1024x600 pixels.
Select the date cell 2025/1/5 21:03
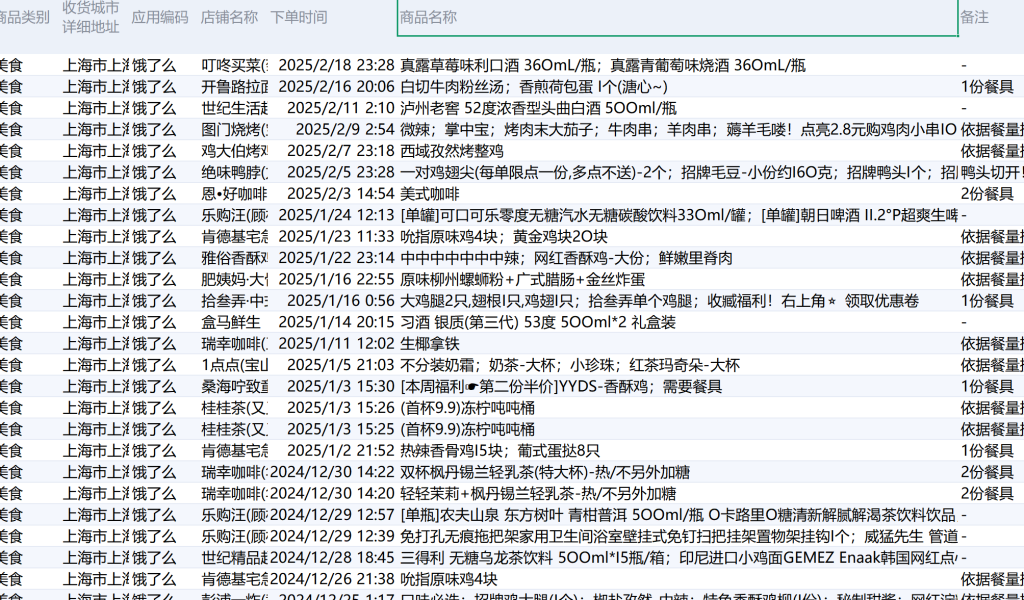click(x=341, y=366)
